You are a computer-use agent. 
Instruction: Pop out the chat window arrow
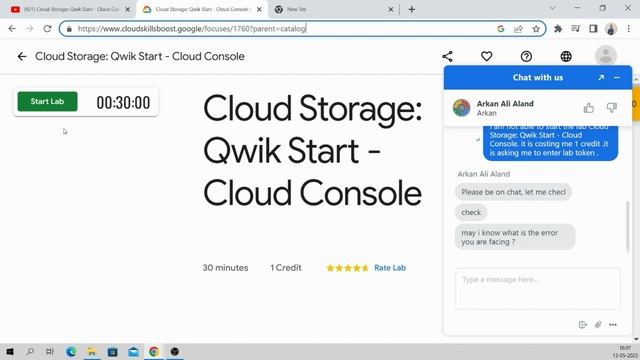coord(601,77)
